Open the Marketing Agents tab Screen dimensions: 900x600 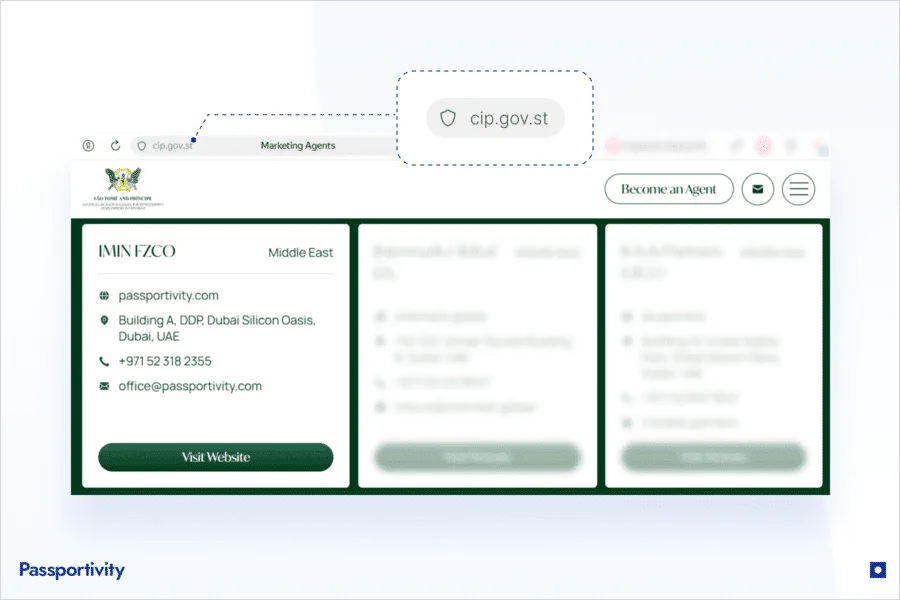pos(298,146)
